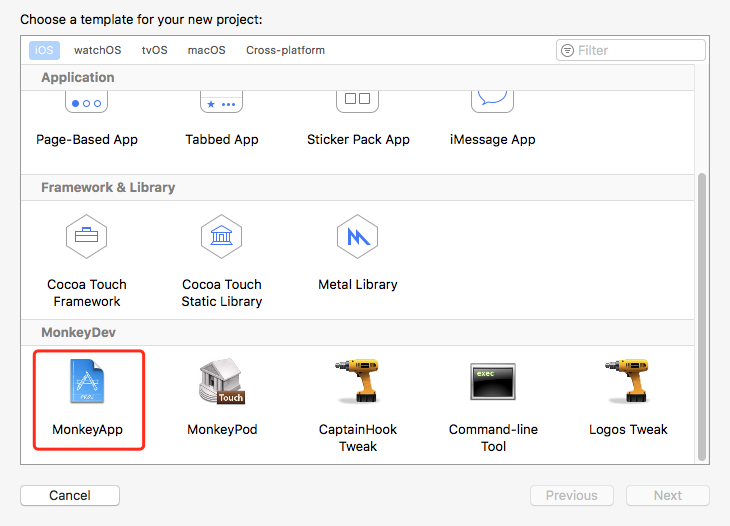Choose the Sticker Pack App template

[358, 120]
